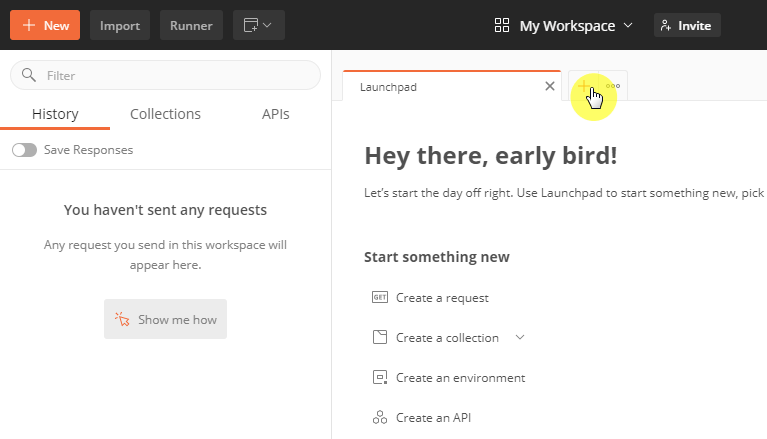Click the GET icon beside Create a request
The width and height of the screenshot is (767, 439).
pyautogui.click(x=380, y=297)
